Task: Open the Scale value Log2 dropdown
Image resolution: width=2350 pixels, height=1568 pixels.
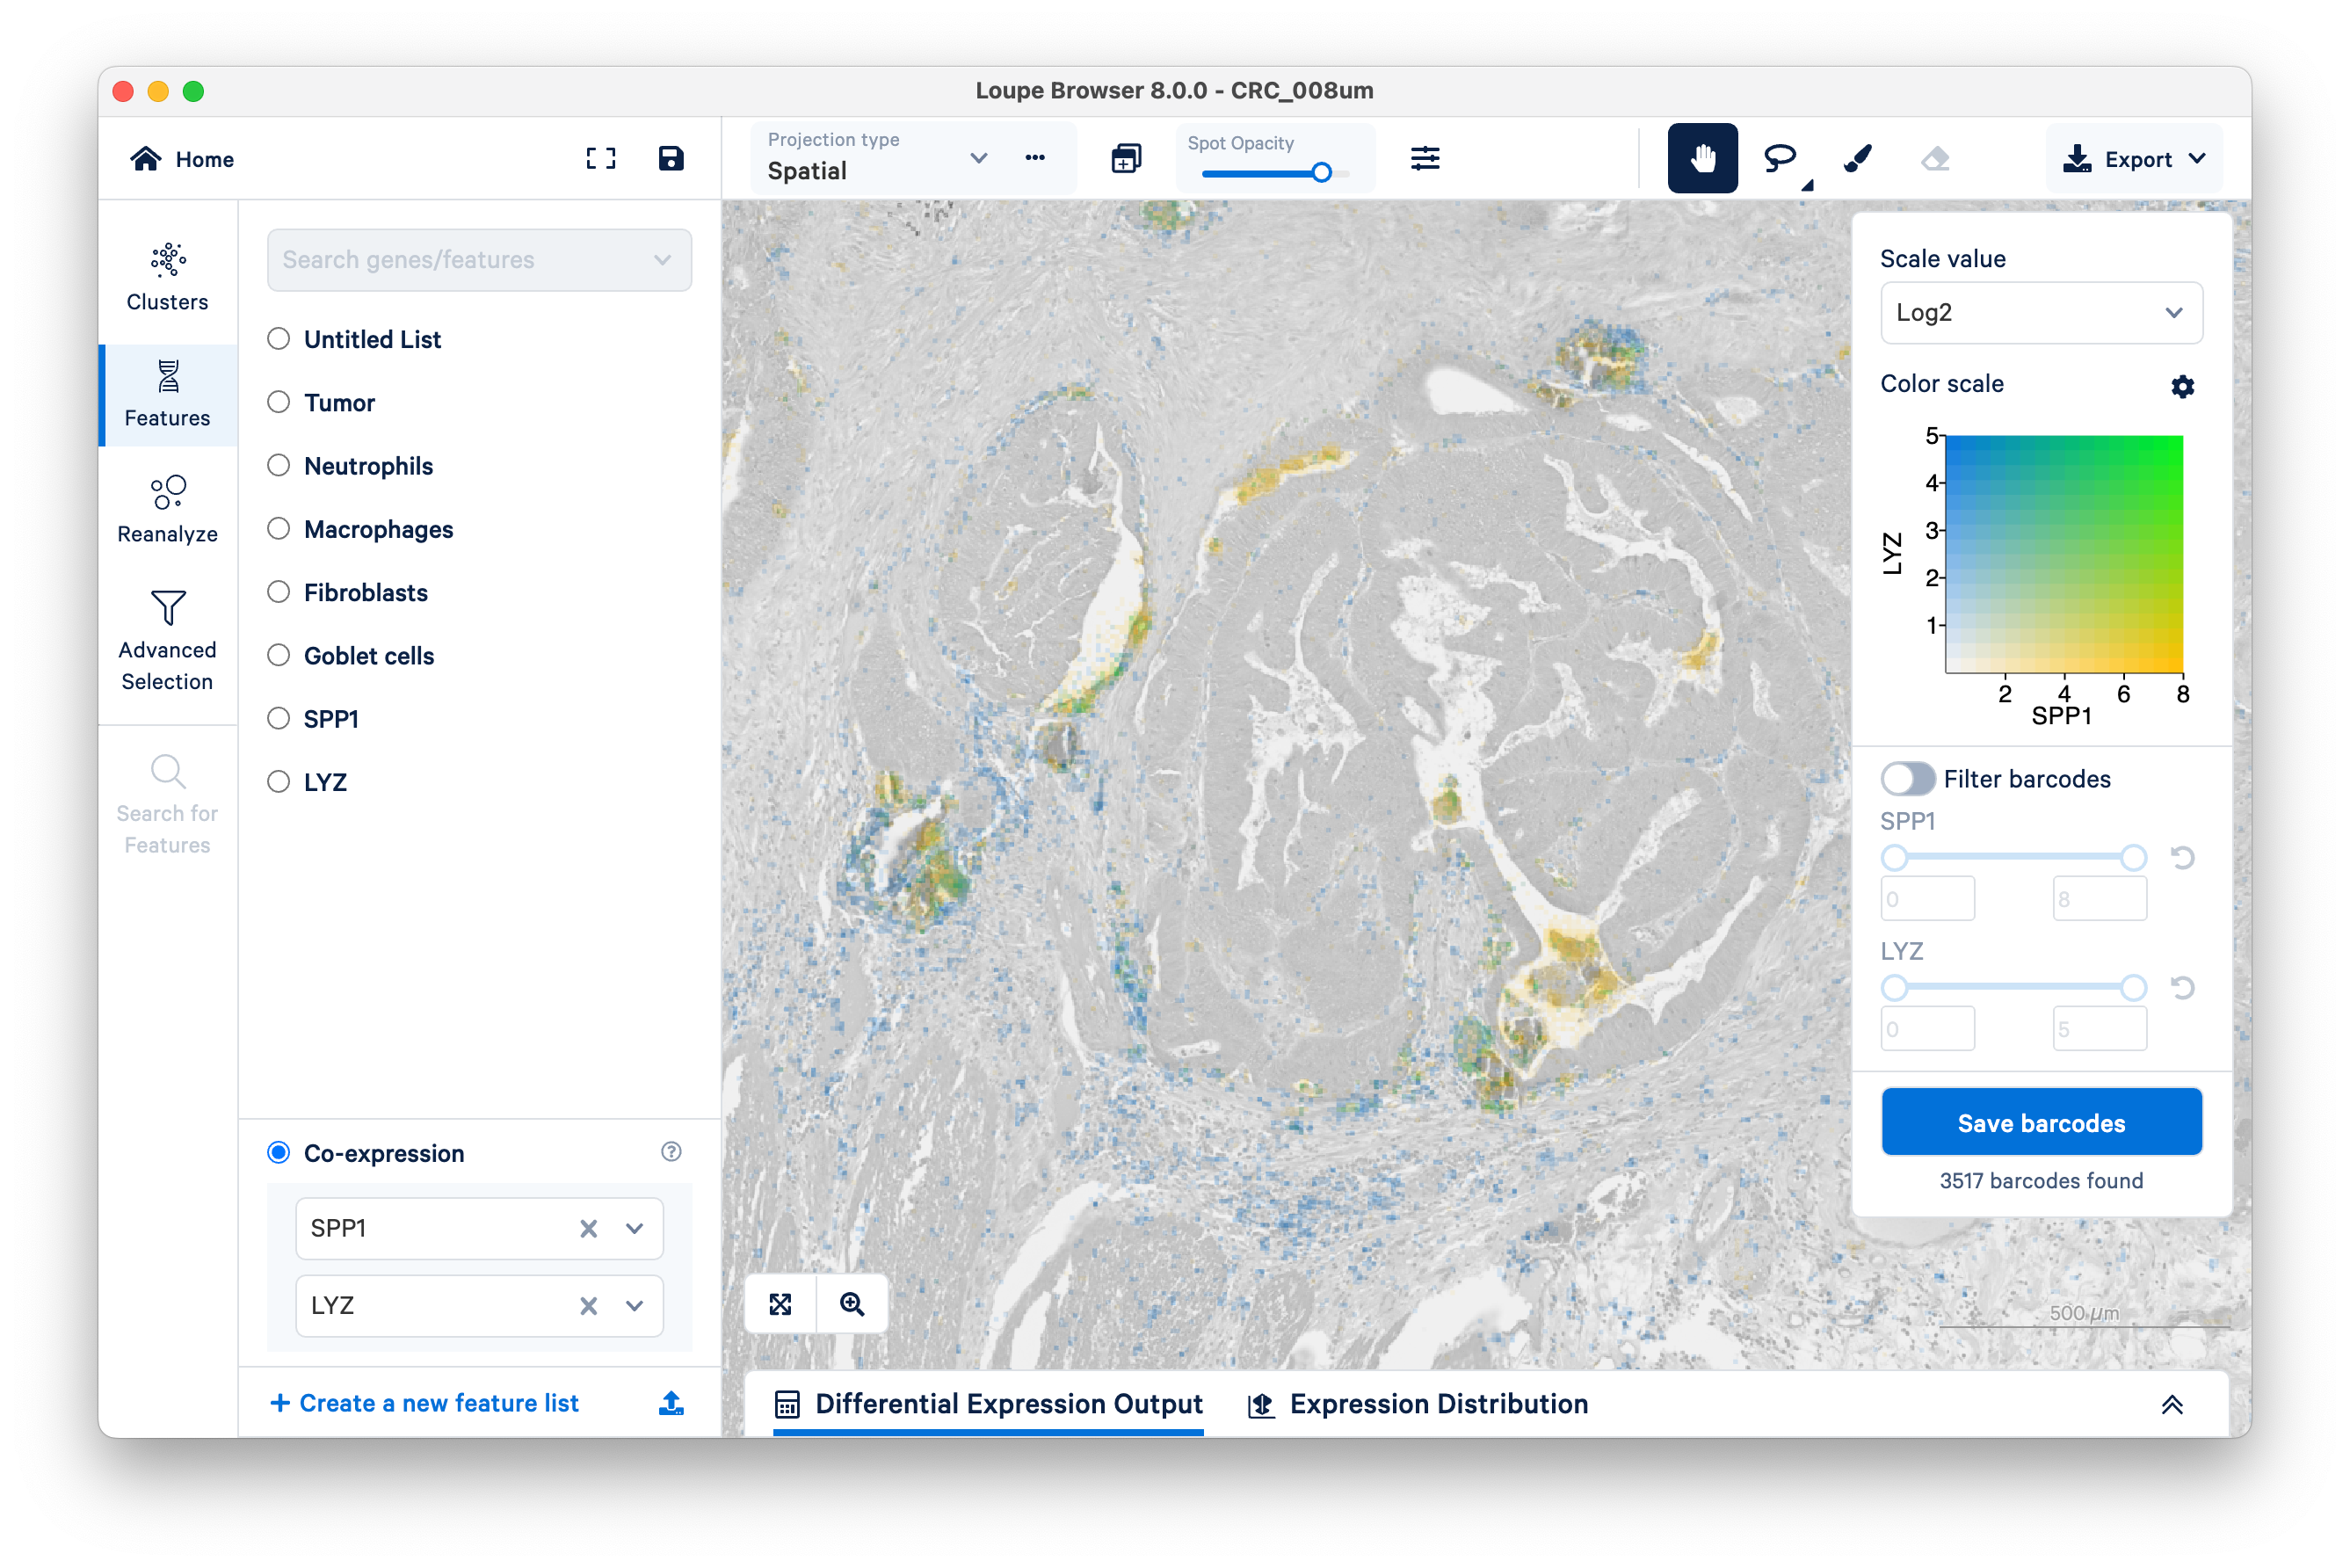Action: coord(2040,313)
